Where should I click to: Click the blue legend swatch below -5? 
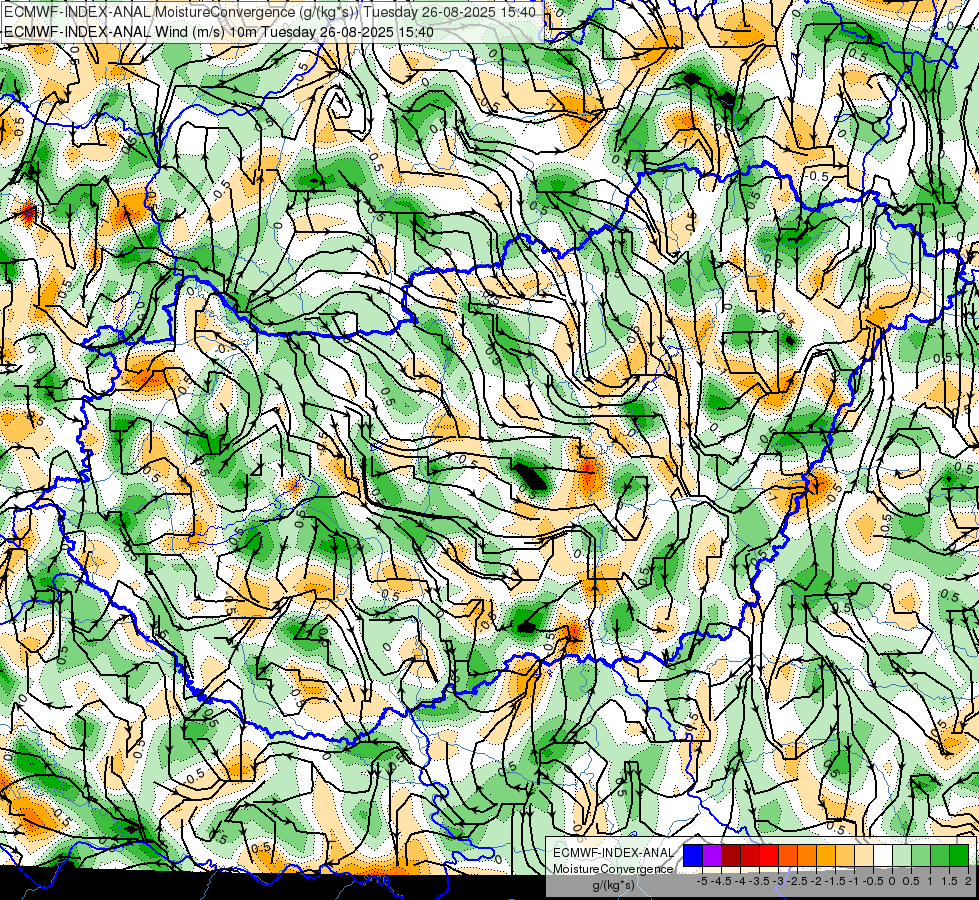click(x=693, y=855)
